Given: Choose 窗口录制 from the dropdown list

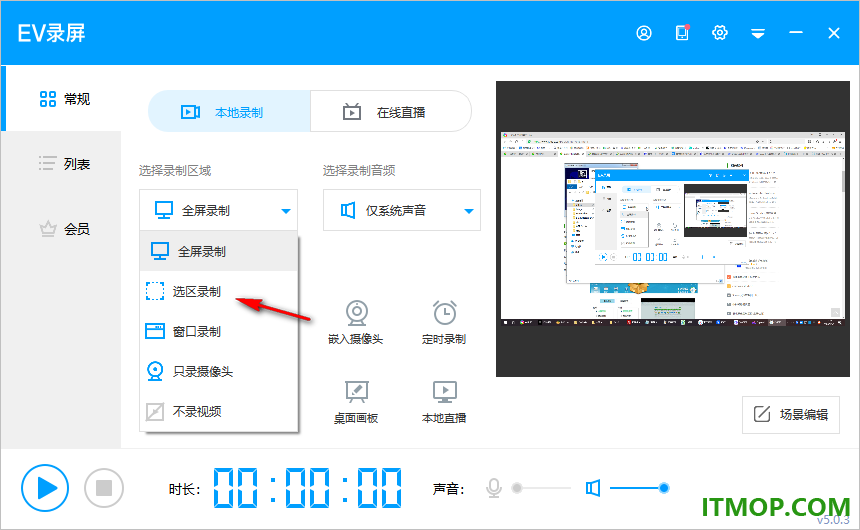Looking at the screenshot, I should pyautogui.click(x=219, y=331).
